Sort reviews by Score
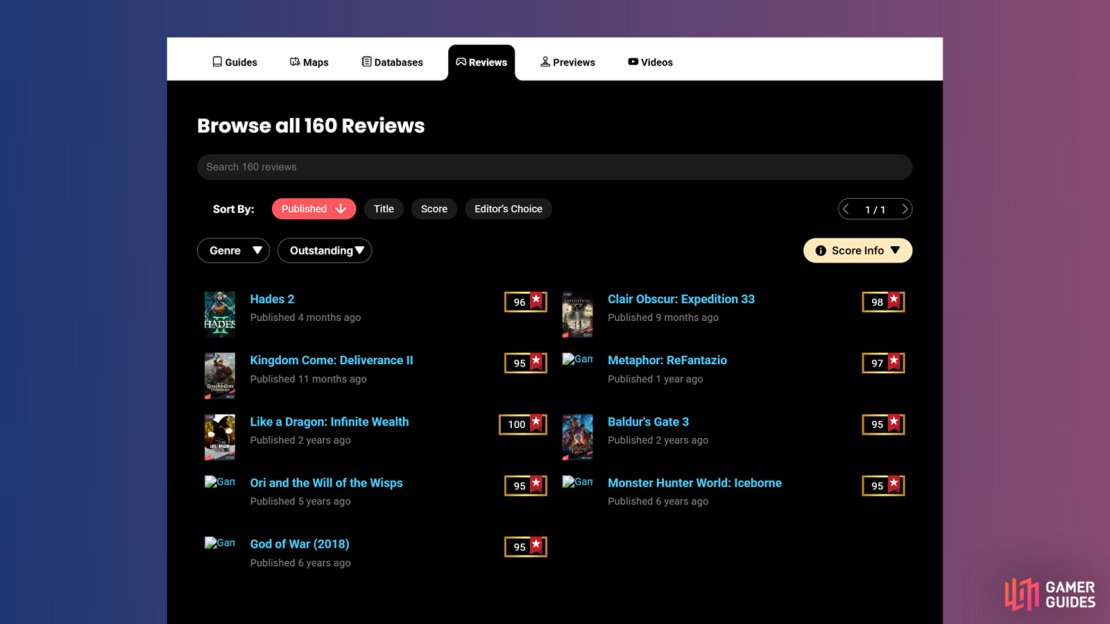Screen dimensions: 1110x624 pos(434,209)
